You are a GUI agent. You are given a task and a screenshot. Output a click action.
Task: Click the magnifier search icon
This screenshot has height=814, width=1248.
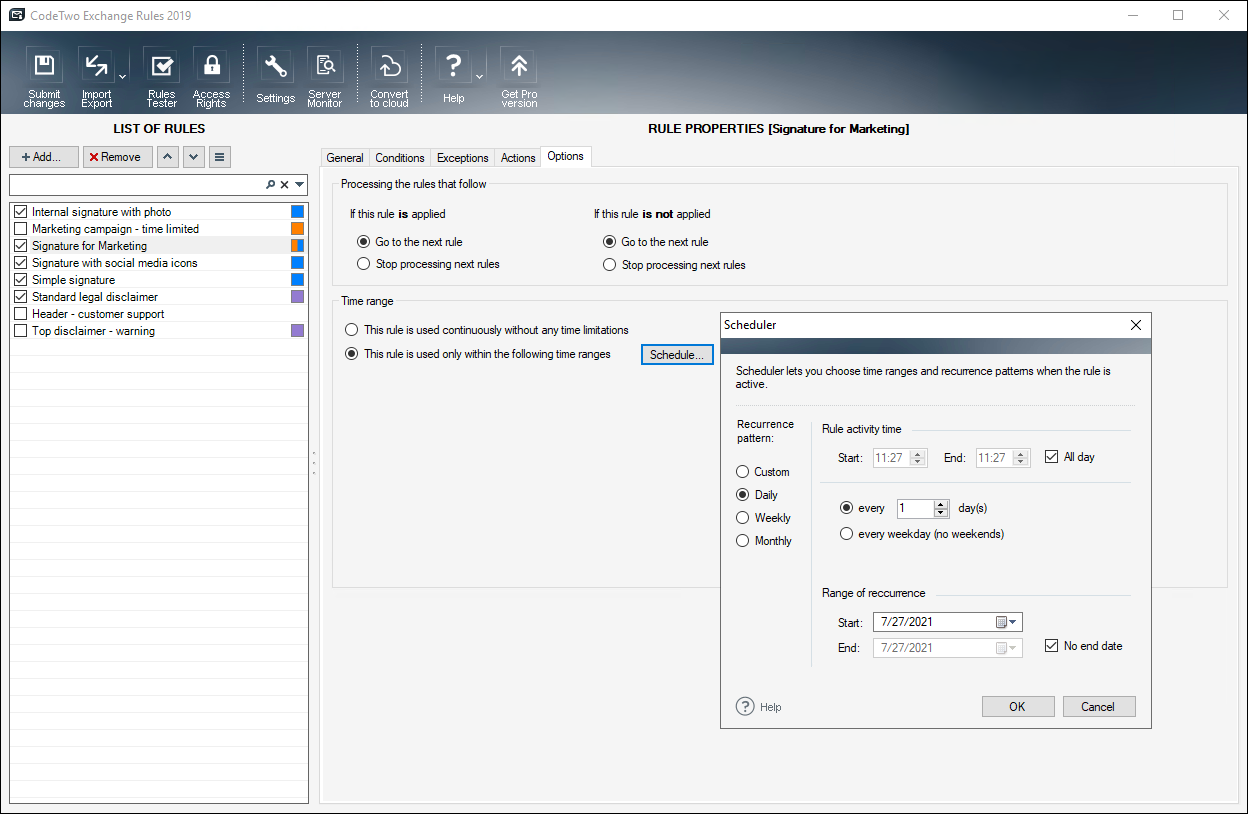tap(270, 185)
